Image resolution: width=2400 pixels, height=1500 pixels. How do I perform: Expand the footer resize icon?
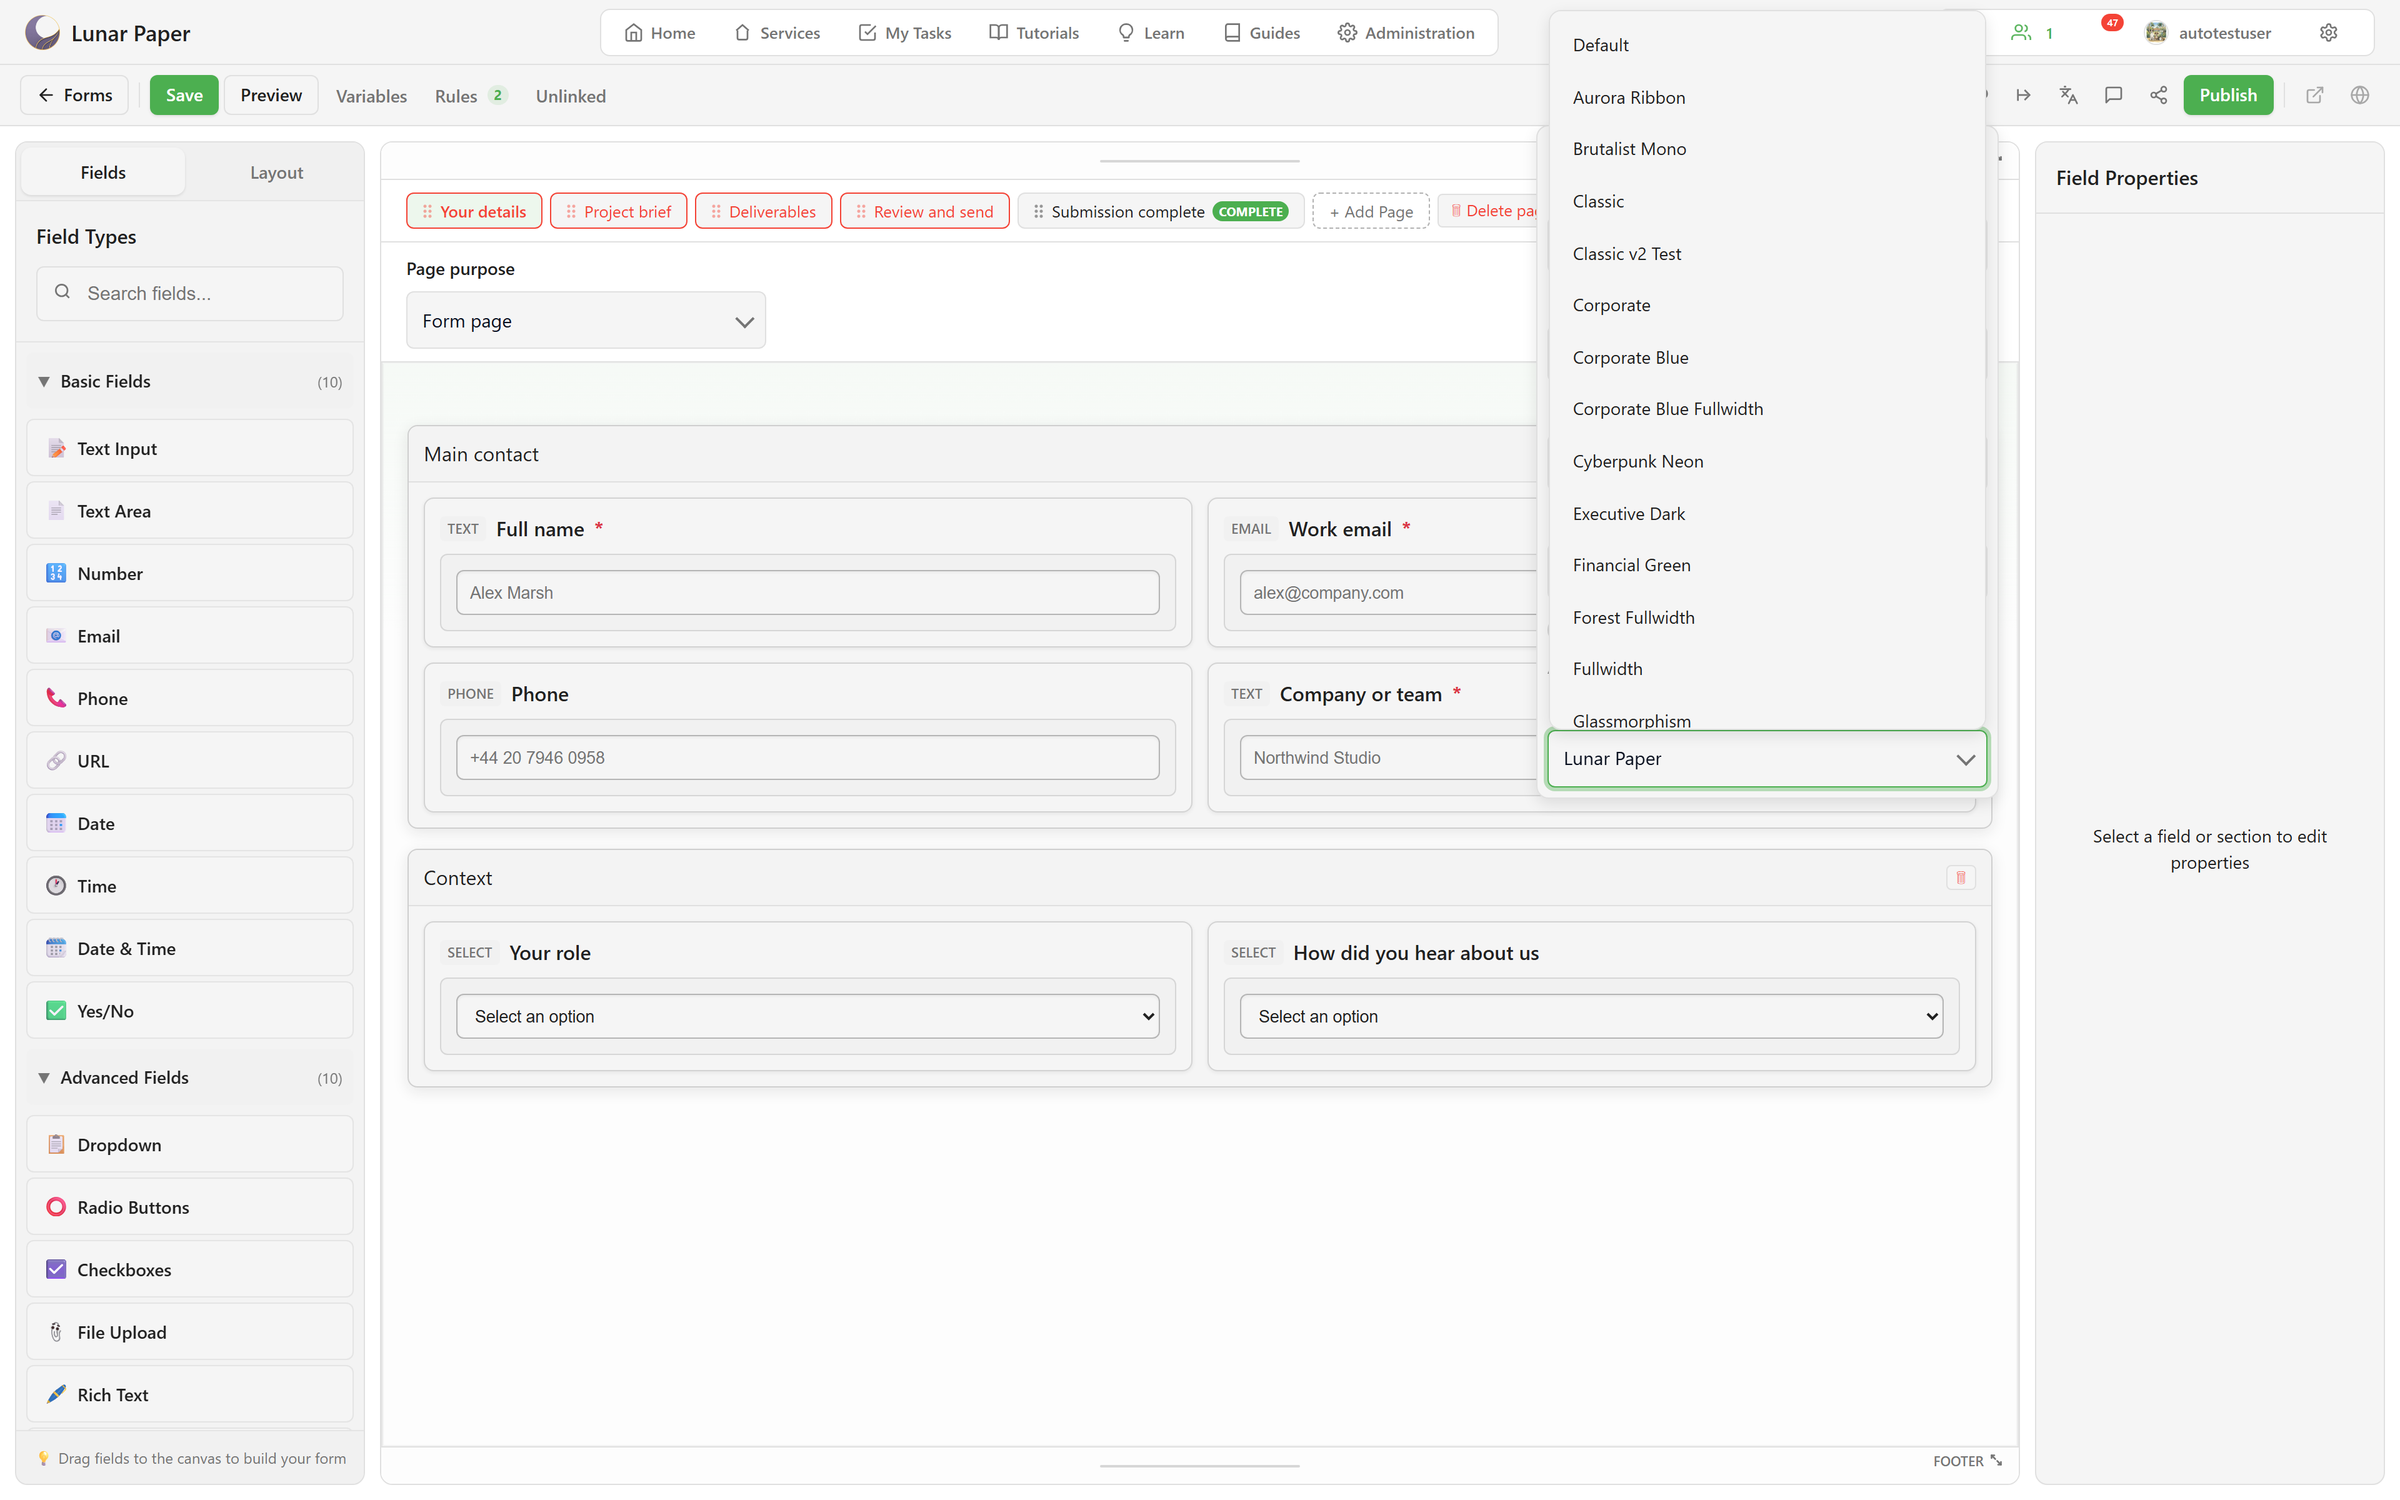(x=1996, y=1460)
